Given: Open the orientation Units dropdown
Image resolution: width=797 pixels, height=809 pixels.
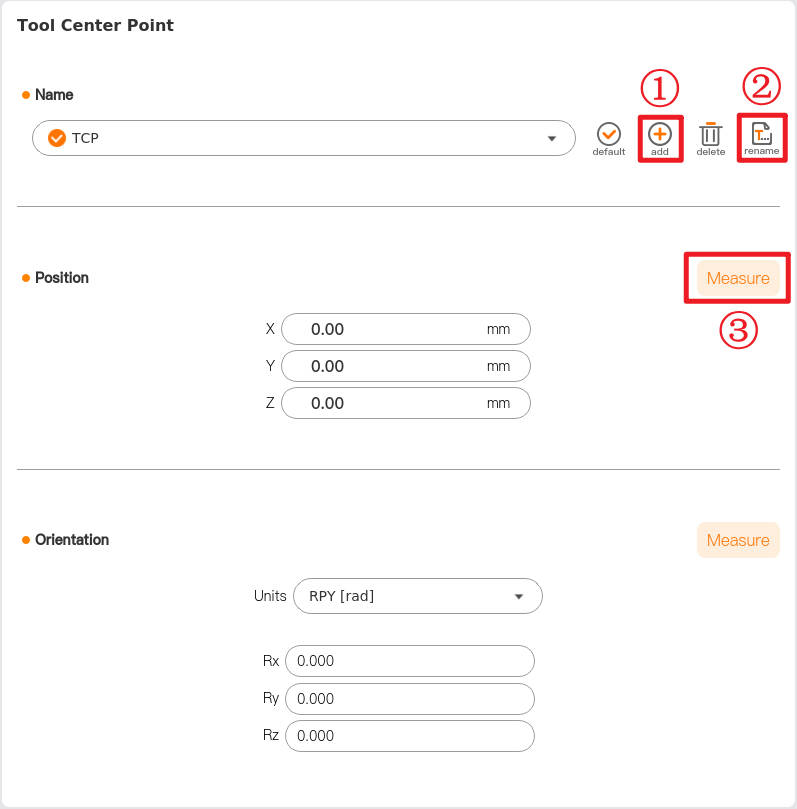Looking at the screenshot, I should (416, 596).
